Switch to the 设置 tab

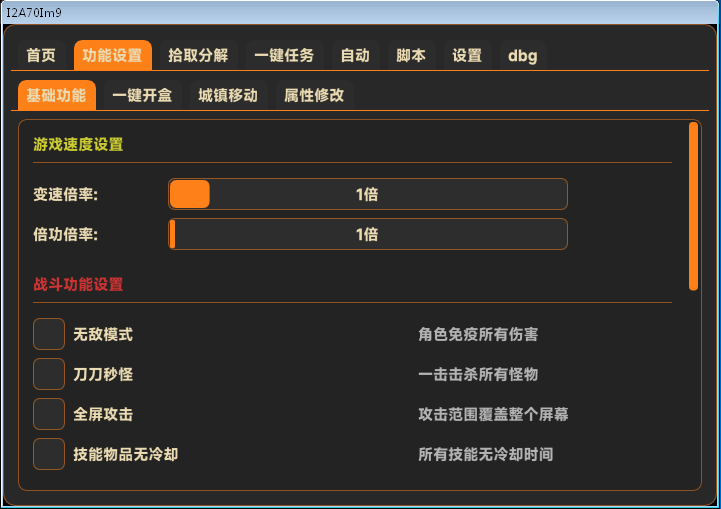[467, 55]
